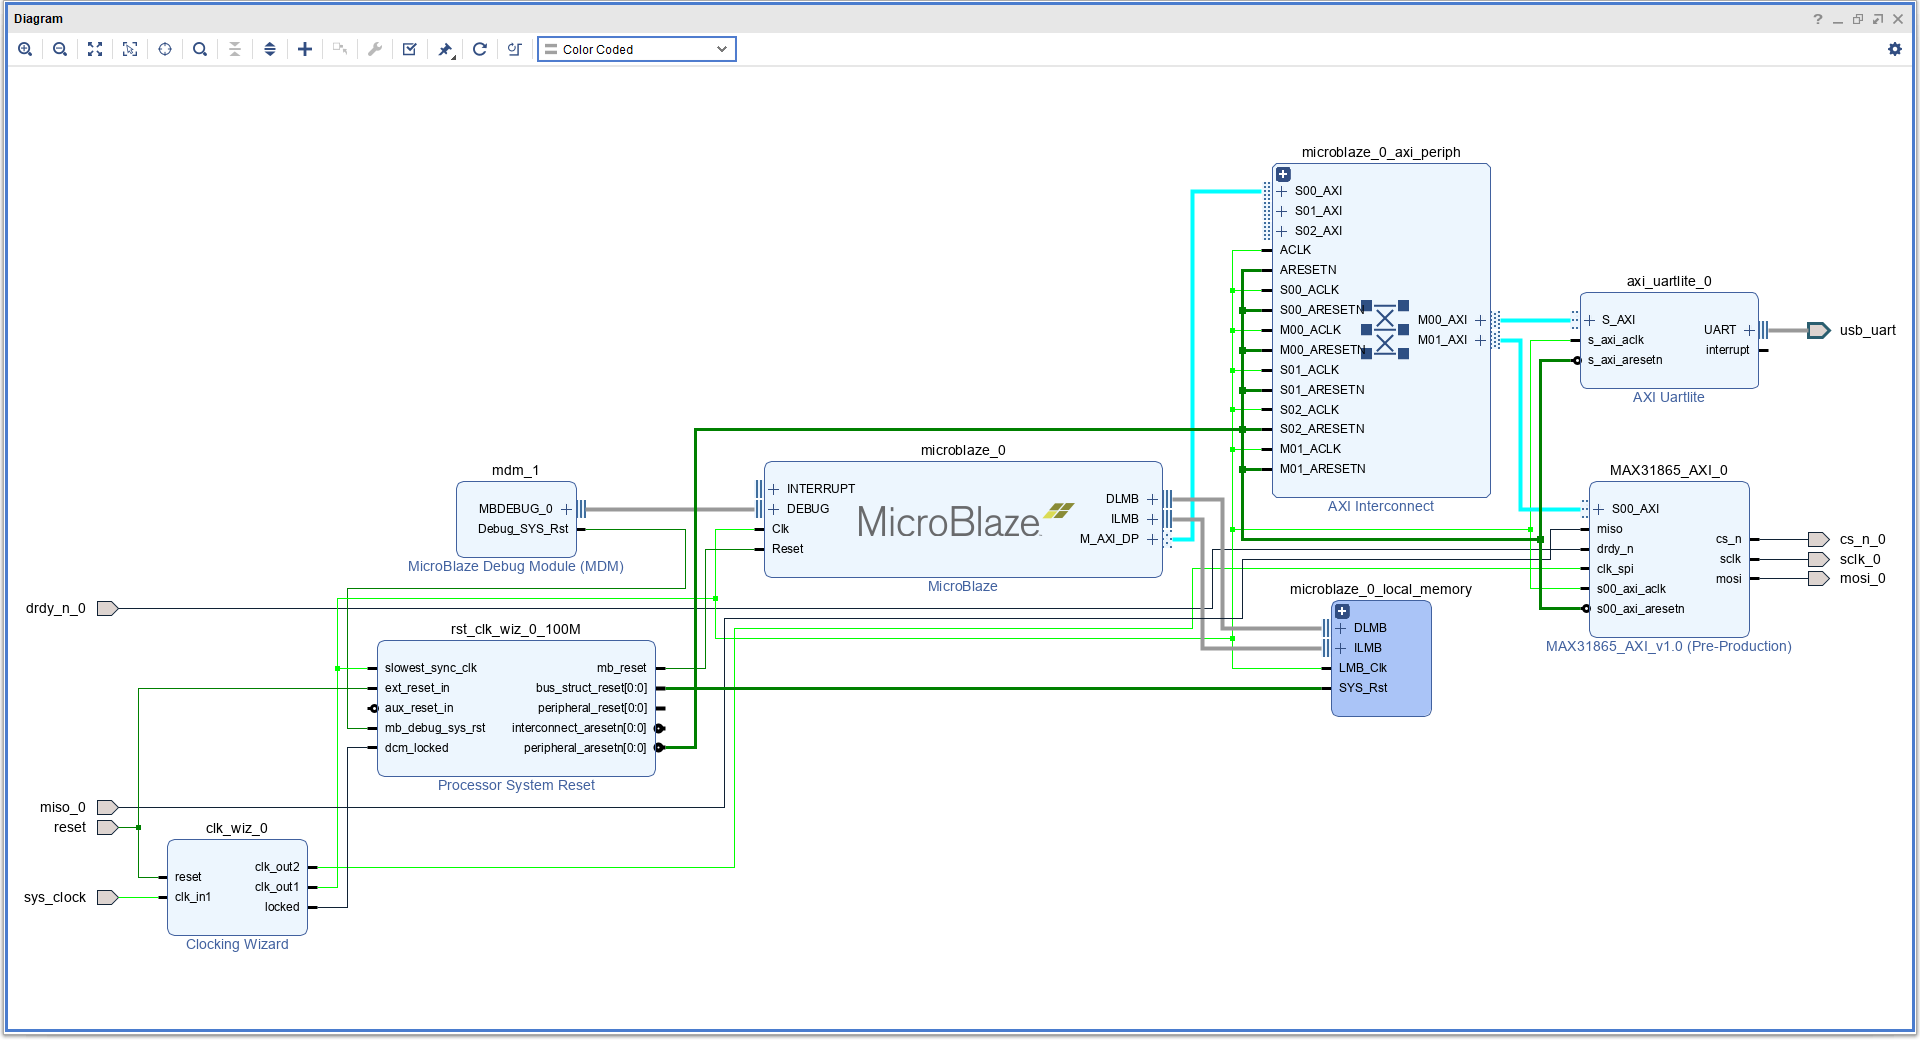Click the Clocking Wizard label

237,944
